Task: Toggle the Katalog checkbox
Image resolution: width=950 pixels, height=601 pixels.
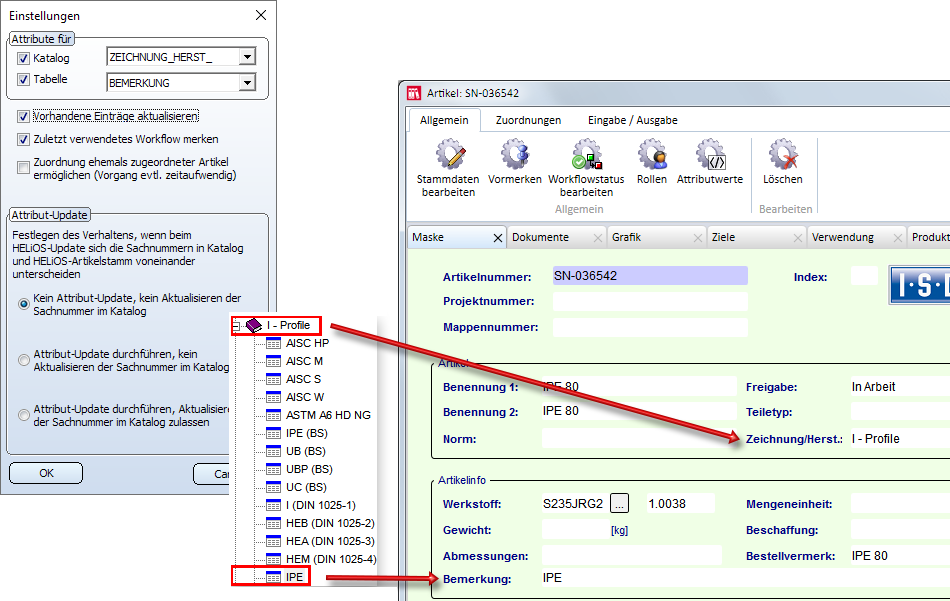Action: click(24, 58)
